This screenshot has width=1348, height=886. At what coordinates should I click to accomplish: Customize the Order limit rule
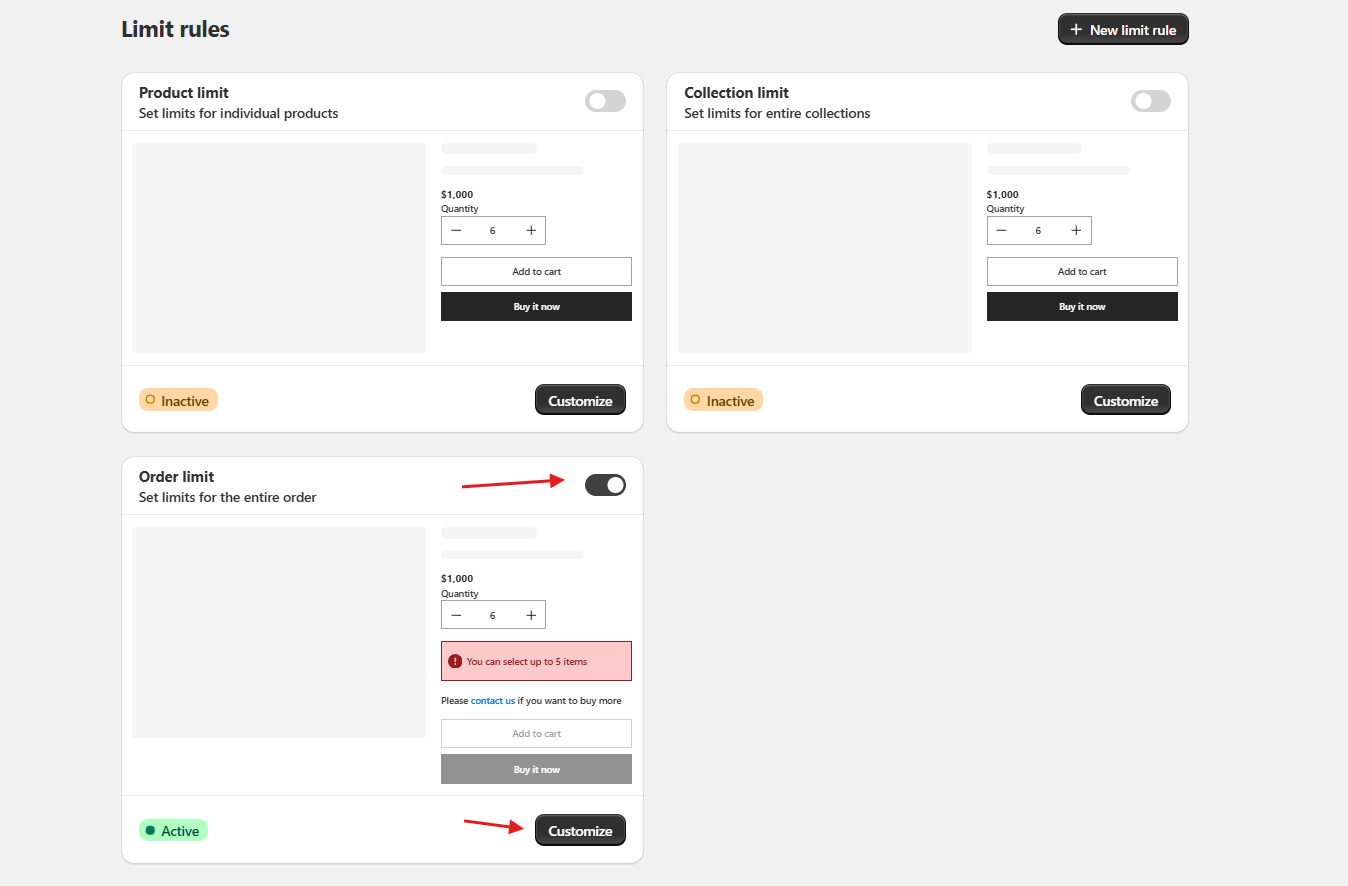point(580,831)
